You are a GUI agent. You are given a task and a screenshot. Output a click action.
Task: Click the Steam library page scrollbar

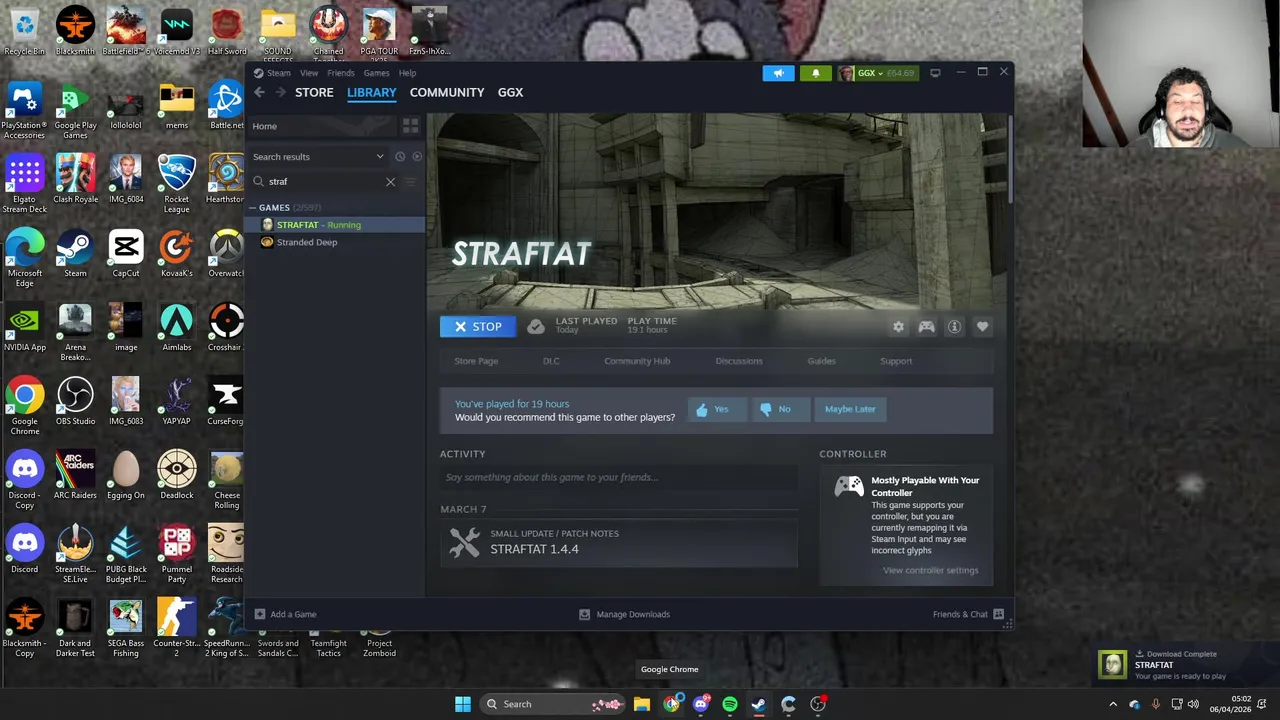point(1009,160)
